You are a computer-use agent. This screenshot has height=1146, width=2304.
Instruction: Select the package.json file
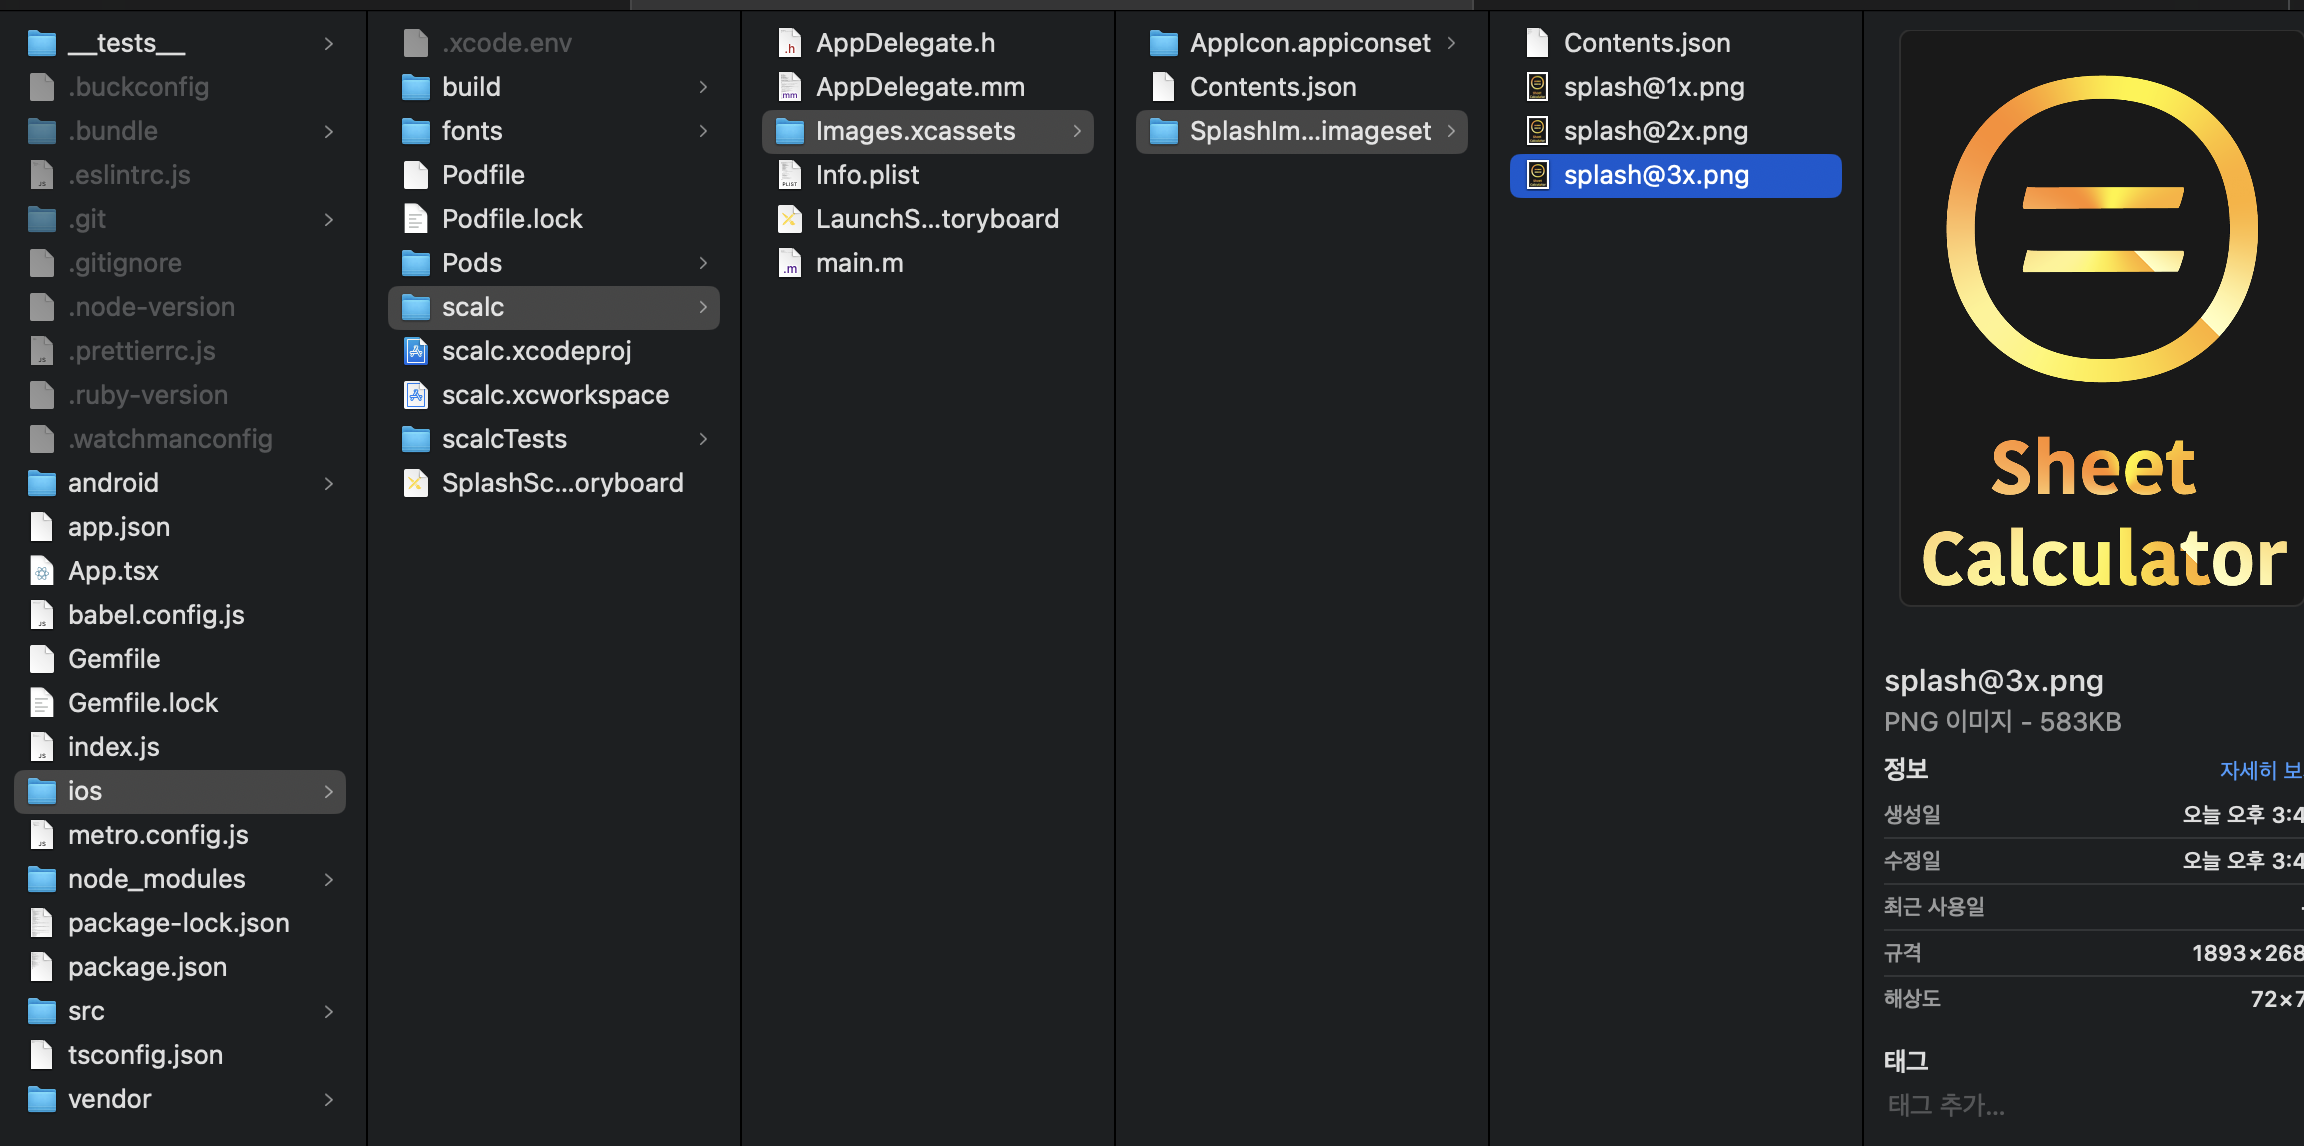coord(147,967)
